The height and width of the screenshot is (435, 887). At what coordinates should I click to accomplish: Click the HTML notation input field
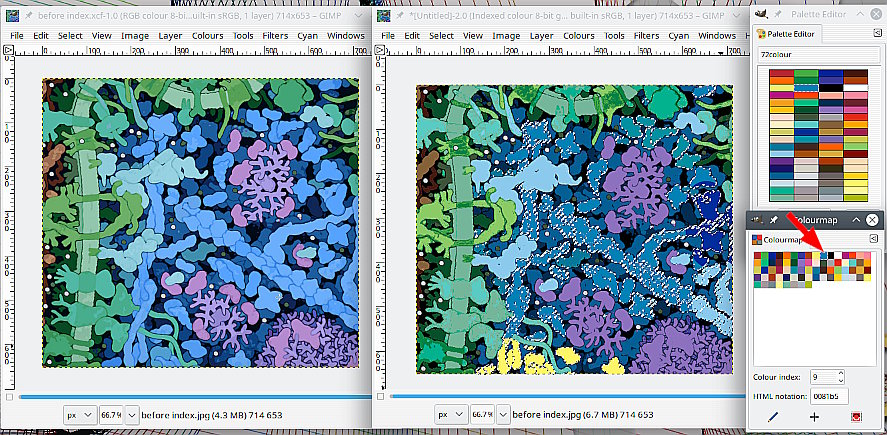click(x=829, y=396)
